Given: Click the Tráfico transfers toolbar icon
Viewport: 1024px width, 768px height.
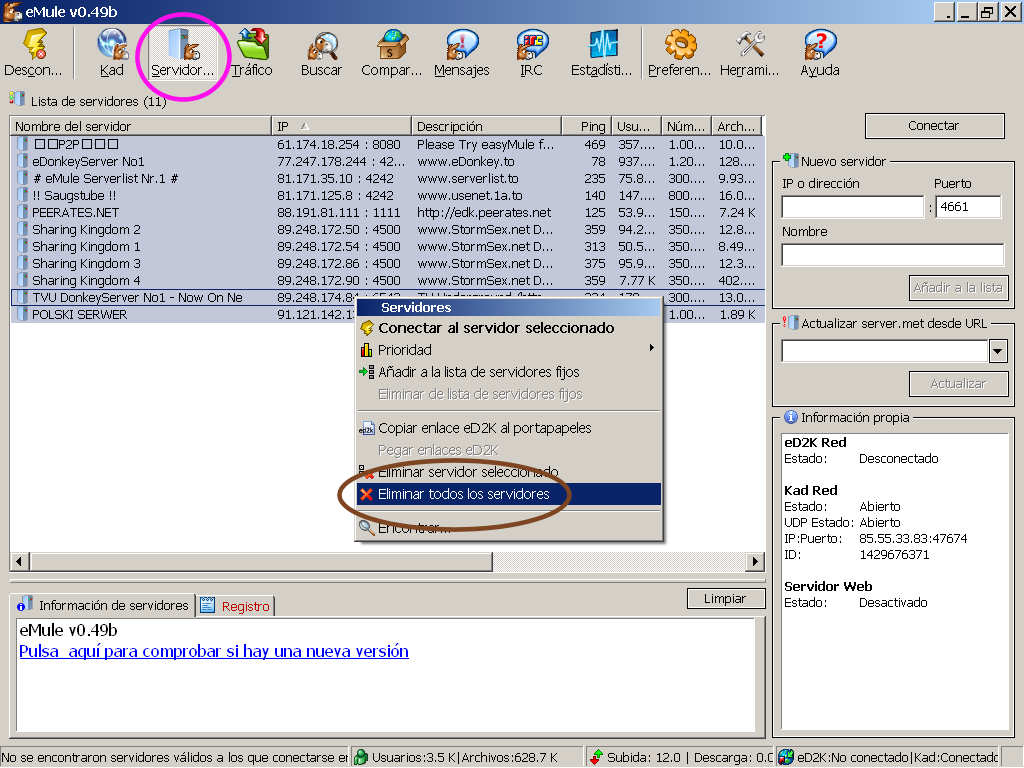Looking at the screenshot, I should [x=252, y=53].
